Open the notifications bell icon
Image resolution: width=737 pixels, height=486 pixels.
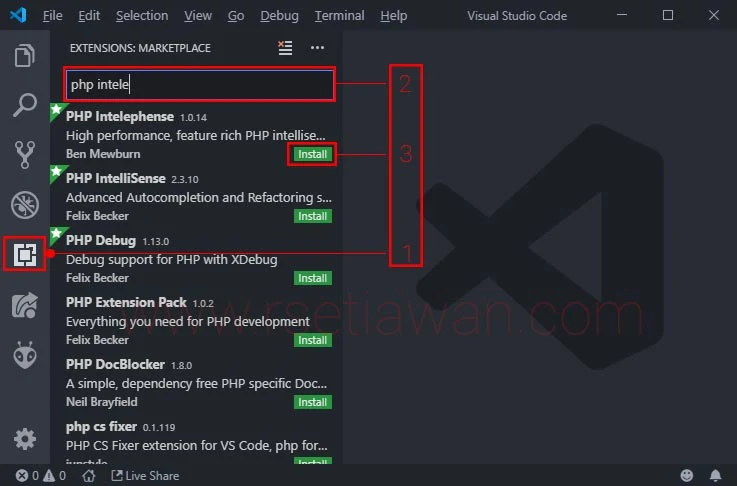pos(715,476)
